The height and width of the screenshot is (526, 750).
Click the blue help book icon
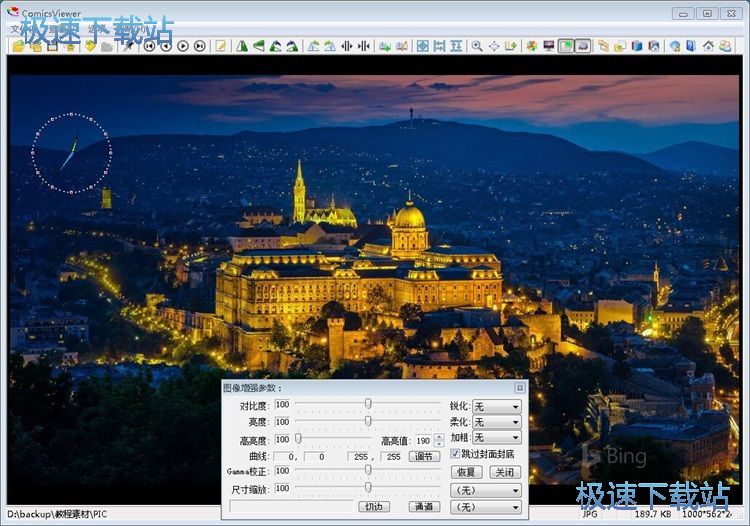(691, 46)
